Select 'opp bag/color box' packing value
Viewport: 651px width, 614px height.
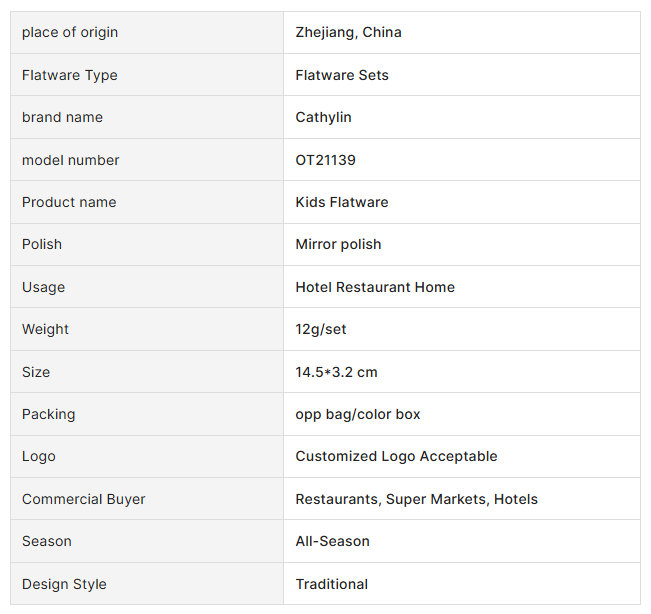click(358, 414)
